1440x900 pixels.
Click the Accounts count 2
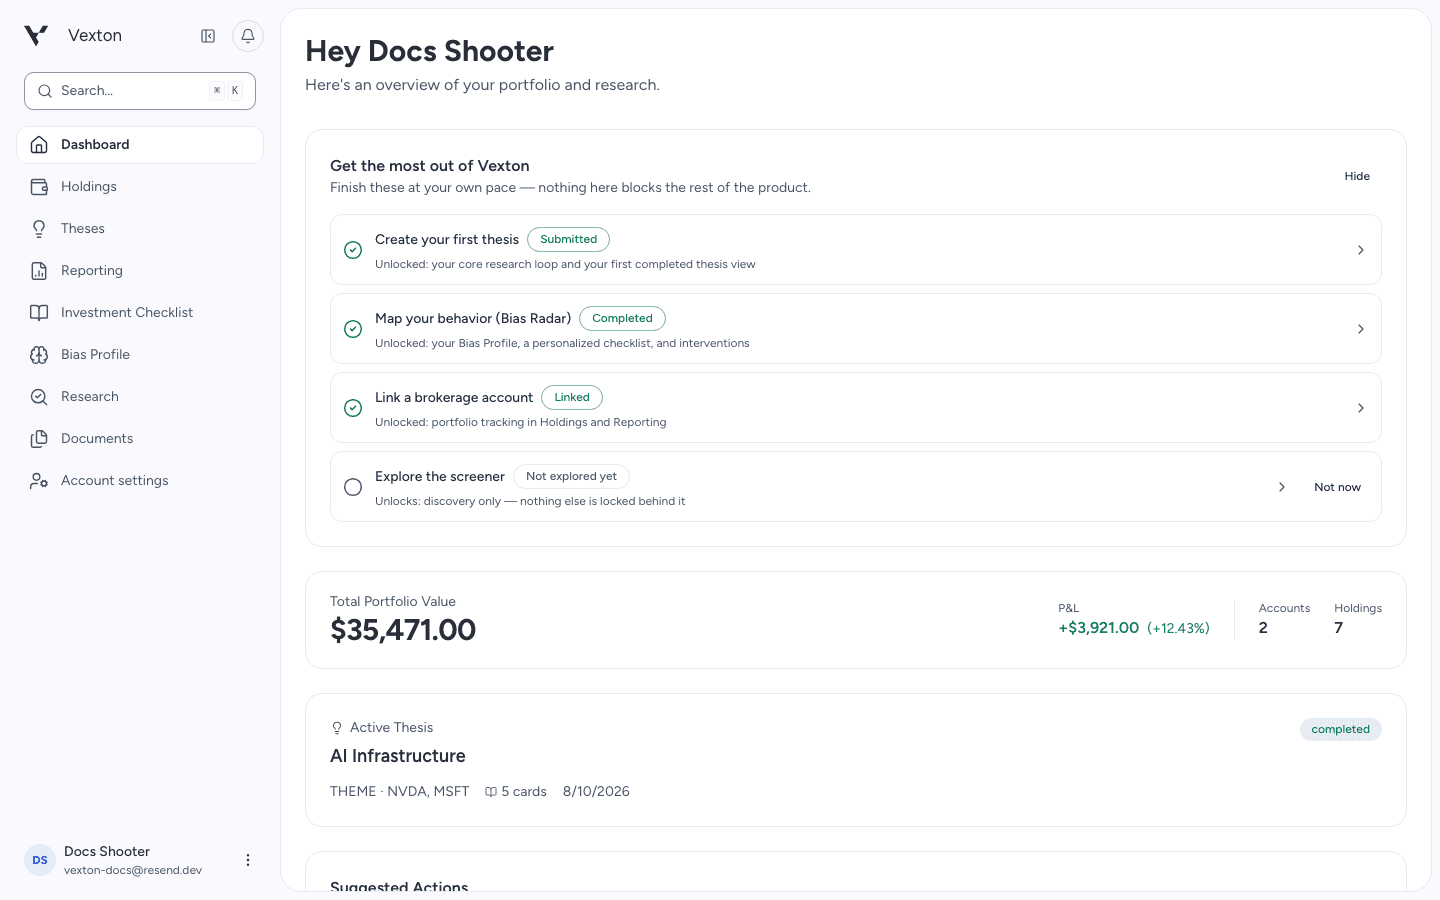1263,628
